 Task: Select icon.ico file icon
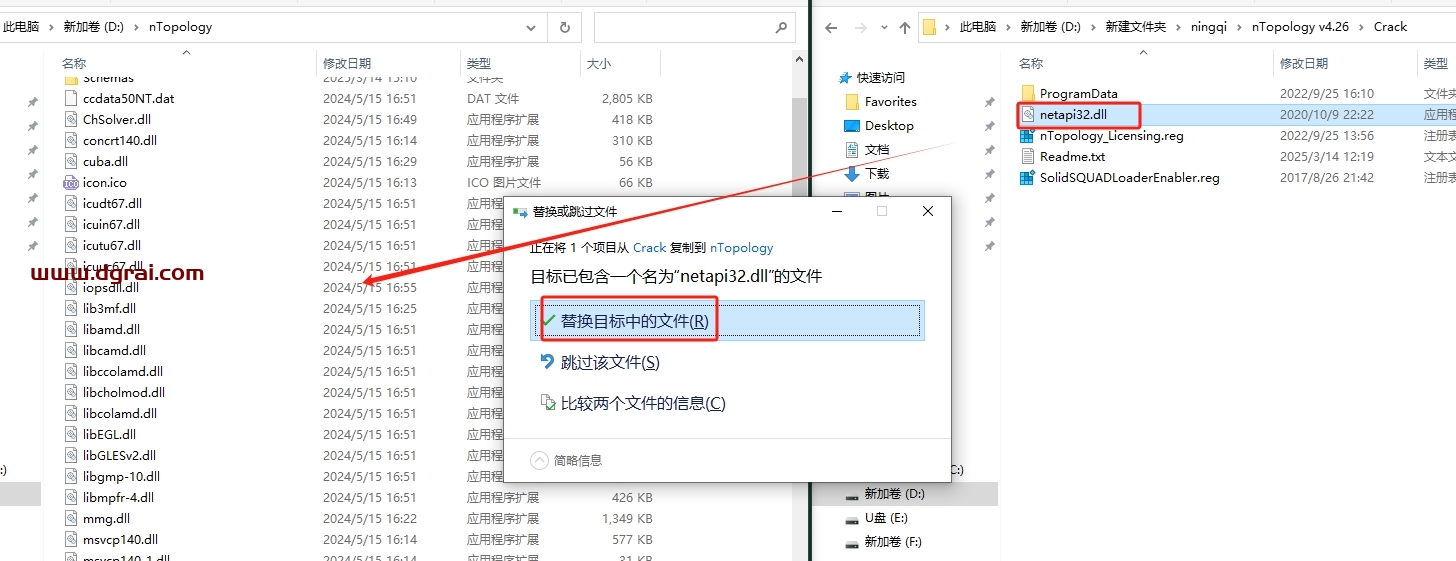[71, 182]
